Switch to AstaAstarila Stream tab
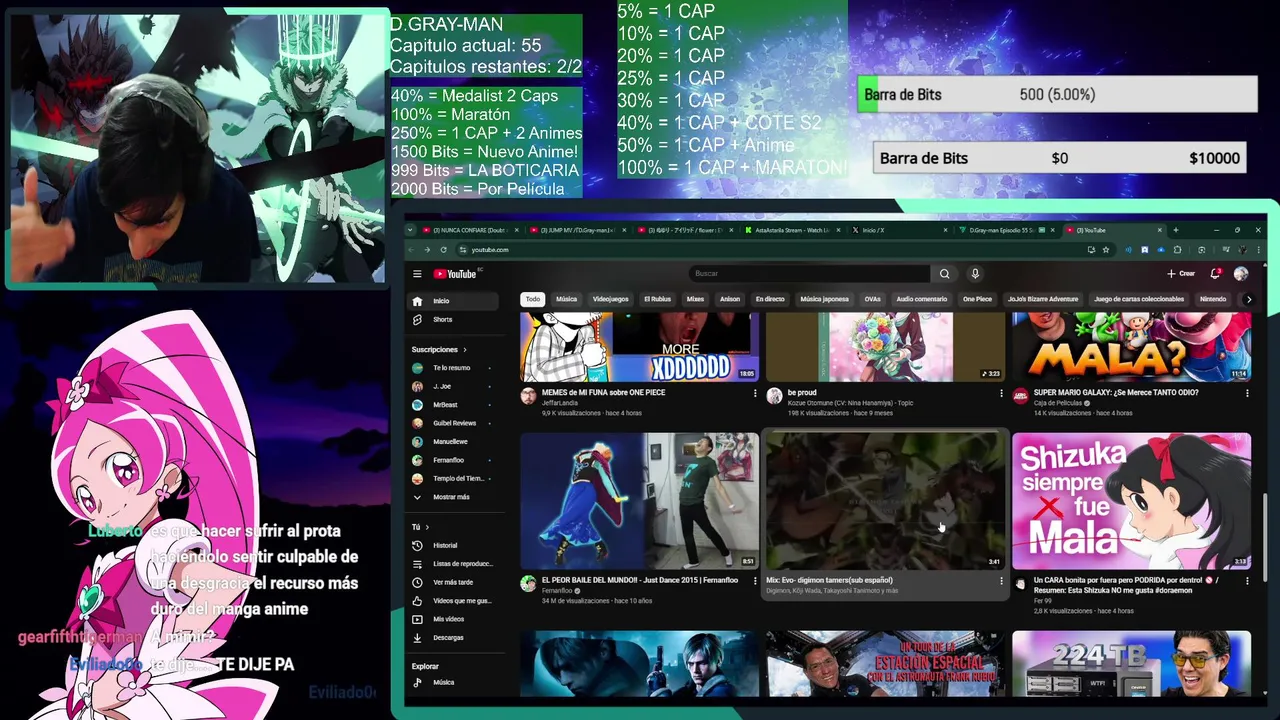 (x=793, y=230)
